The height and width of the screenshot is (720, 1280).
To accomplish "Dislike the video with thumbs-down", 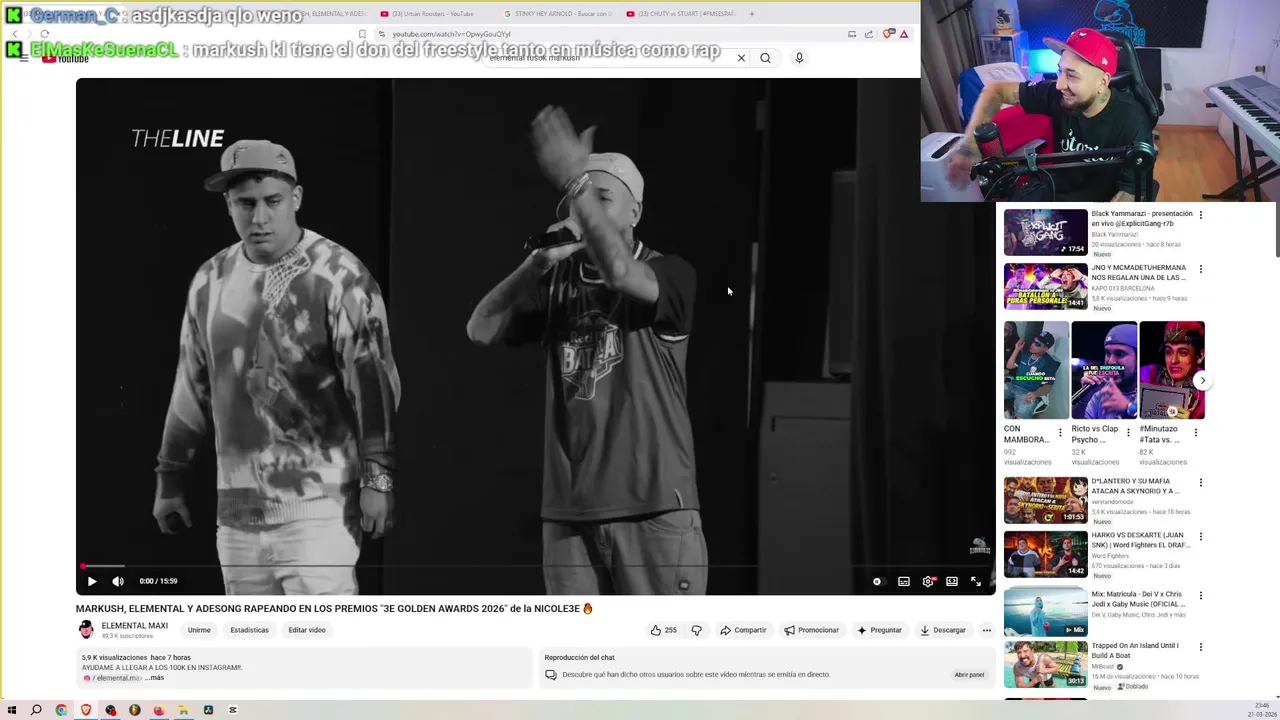I will click(x=696, y=630).
